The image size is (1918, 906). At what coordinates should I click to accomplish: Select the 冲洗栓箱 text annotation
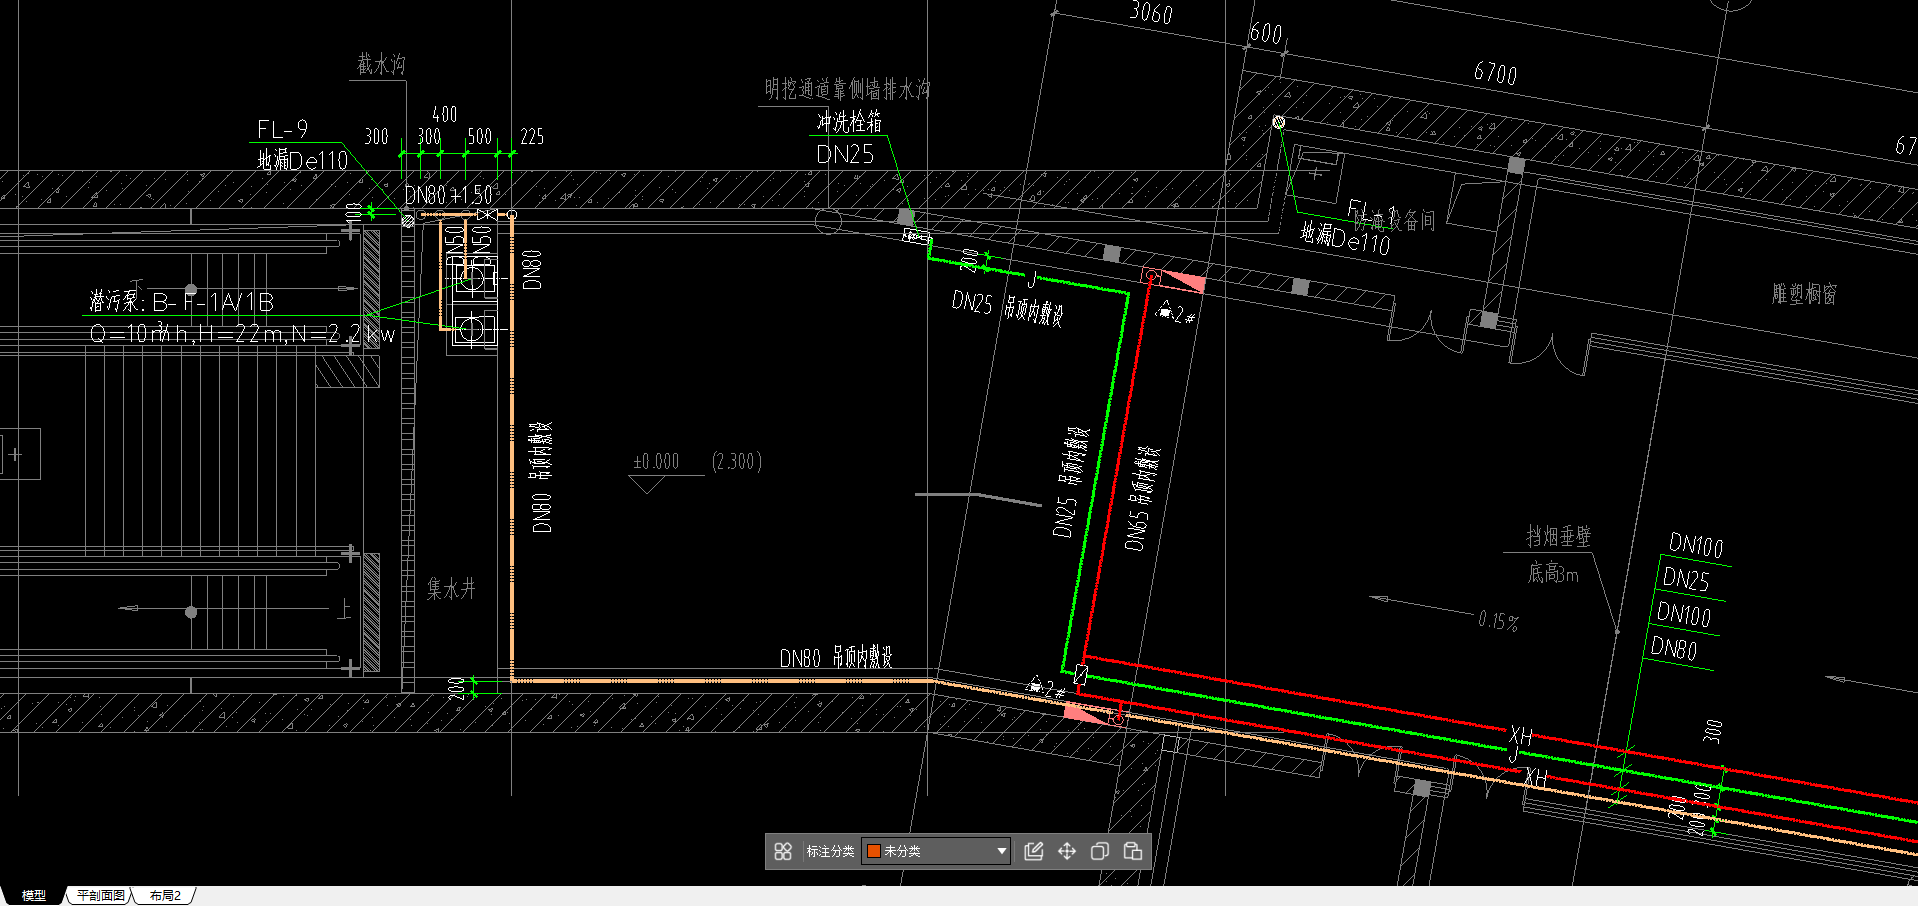point(849,122)
